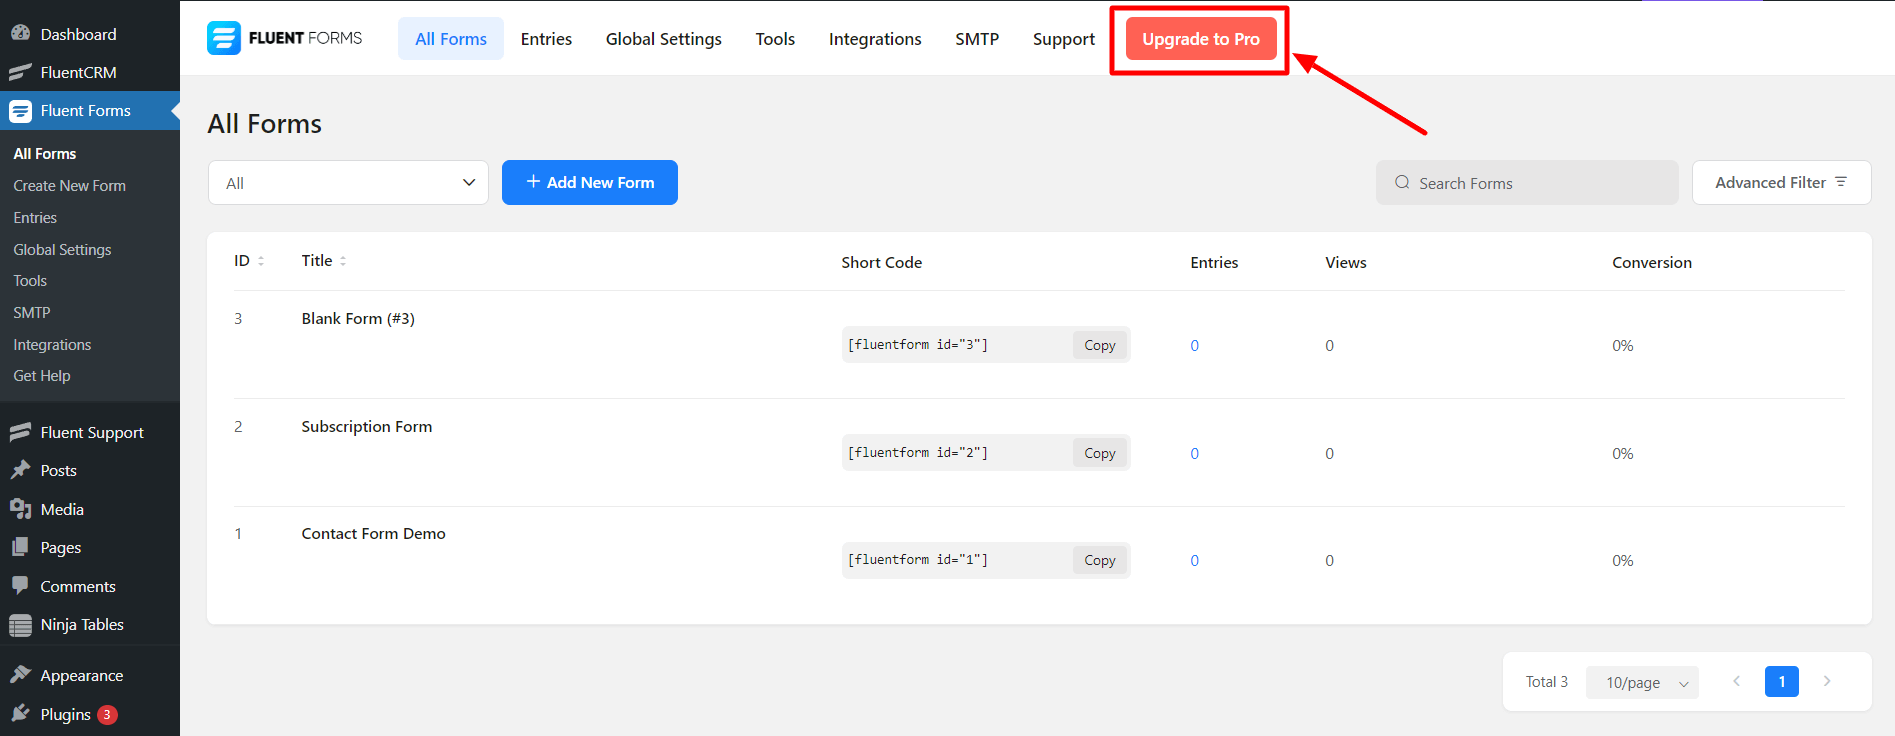Copy the shortcode for form id 3
1895x736 pixels.
pyautogui.click(x=1100, y=345)
